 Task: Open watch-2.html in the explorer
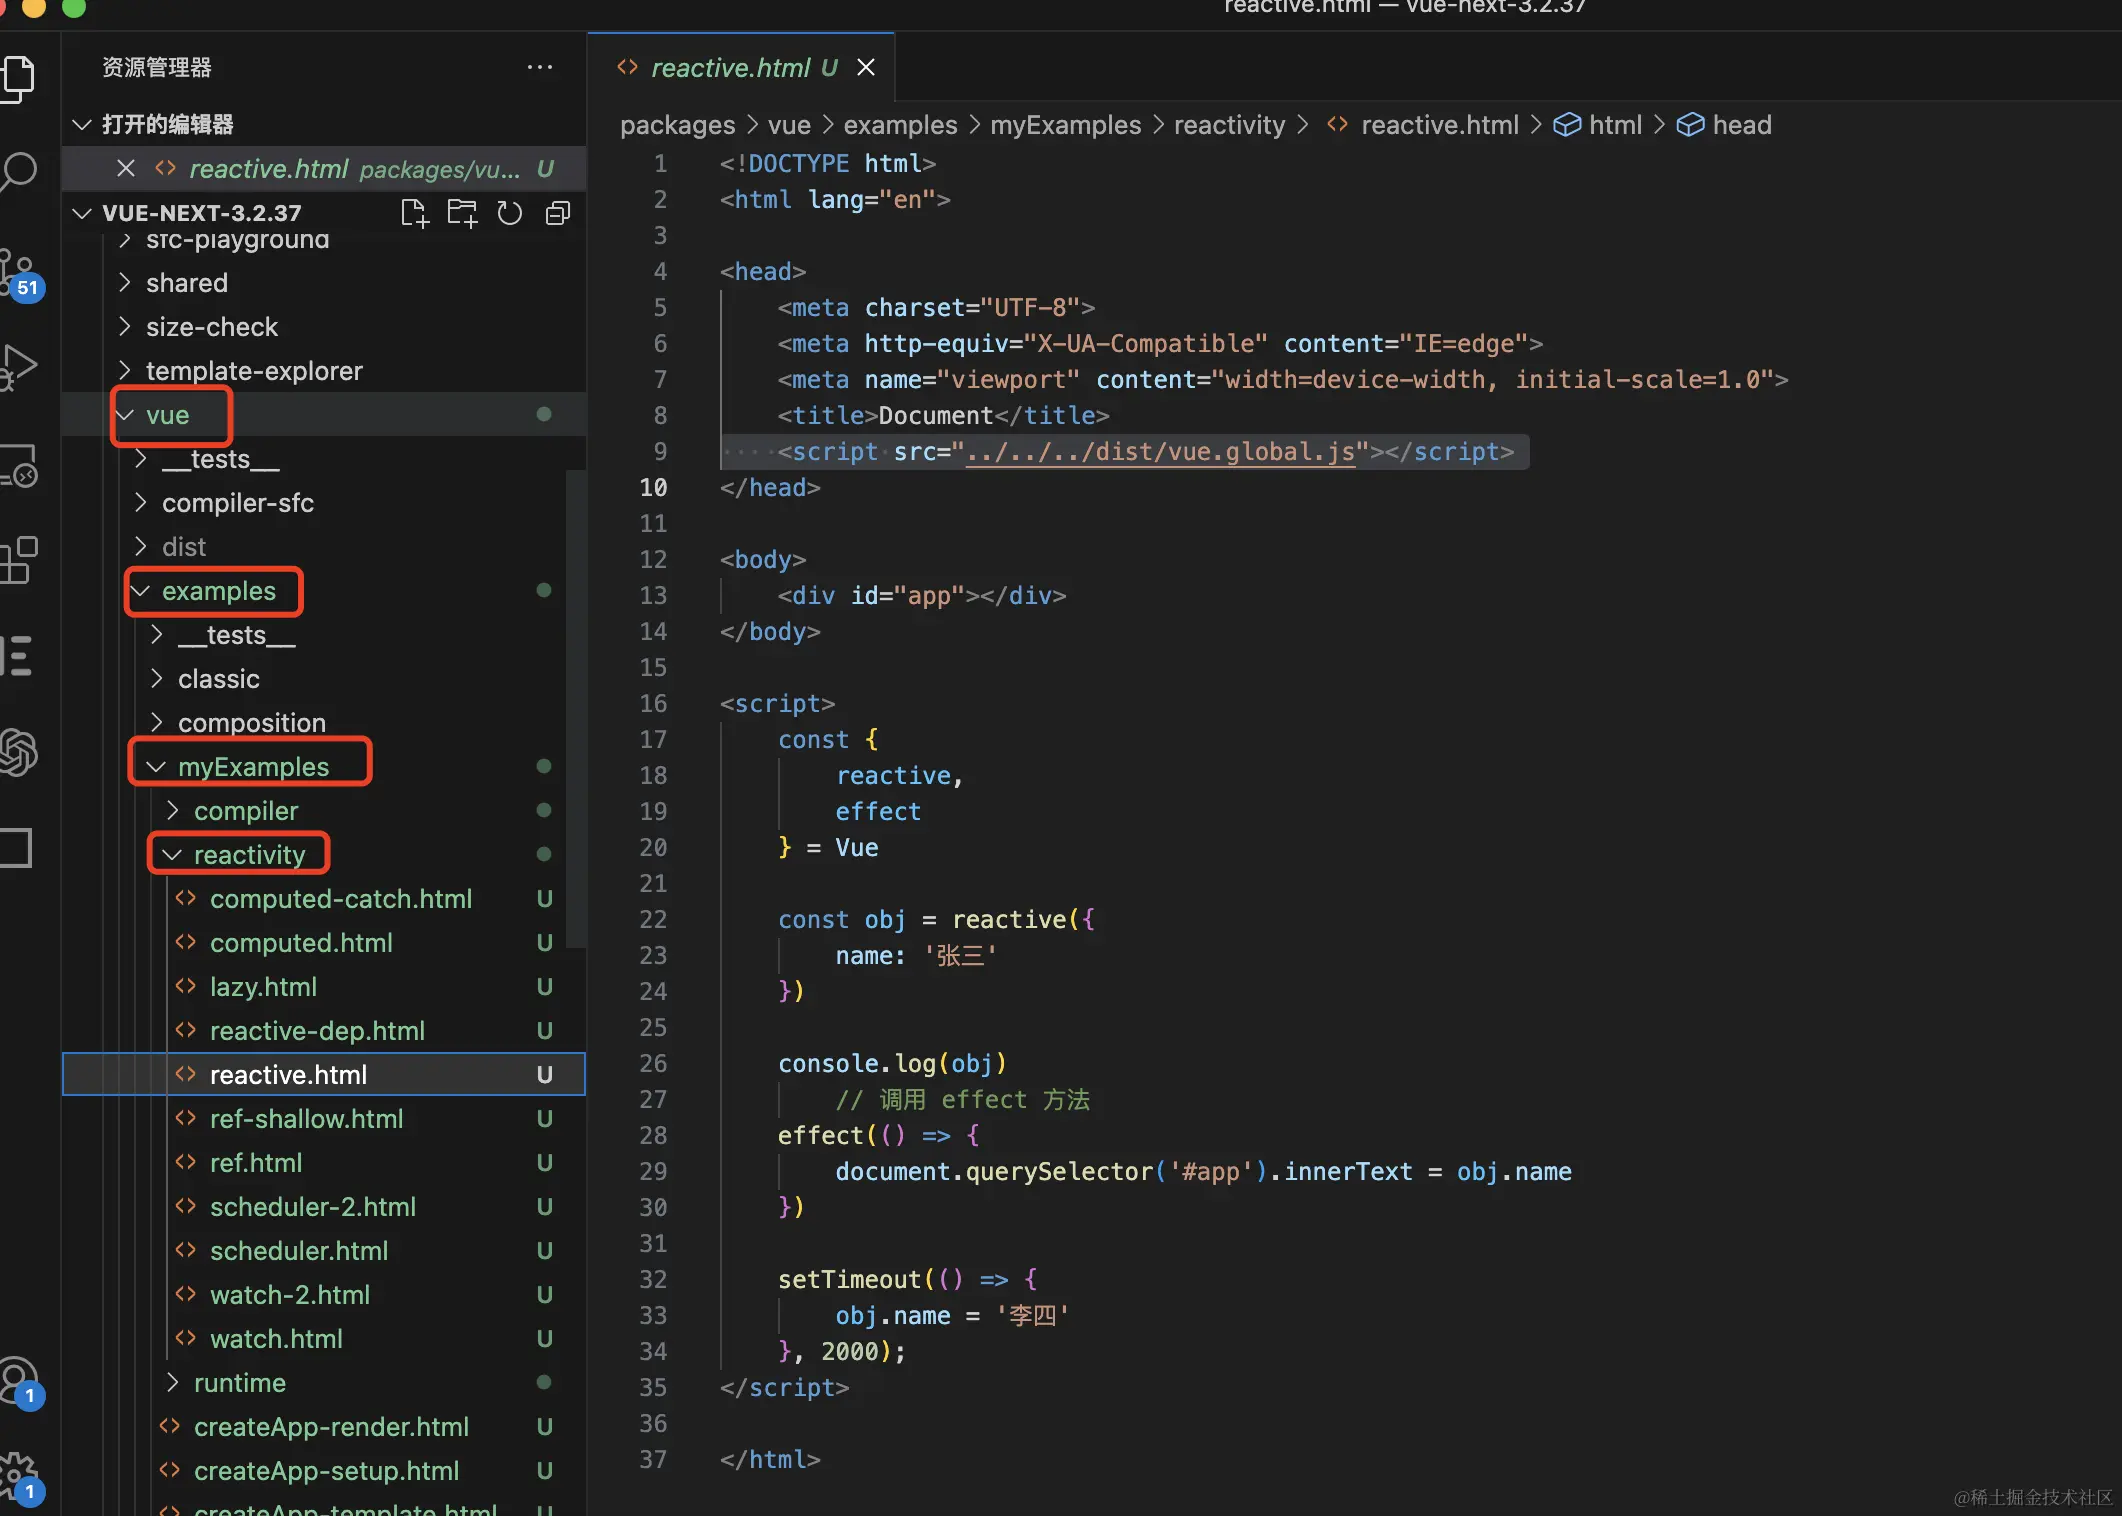pos(289,1295)
